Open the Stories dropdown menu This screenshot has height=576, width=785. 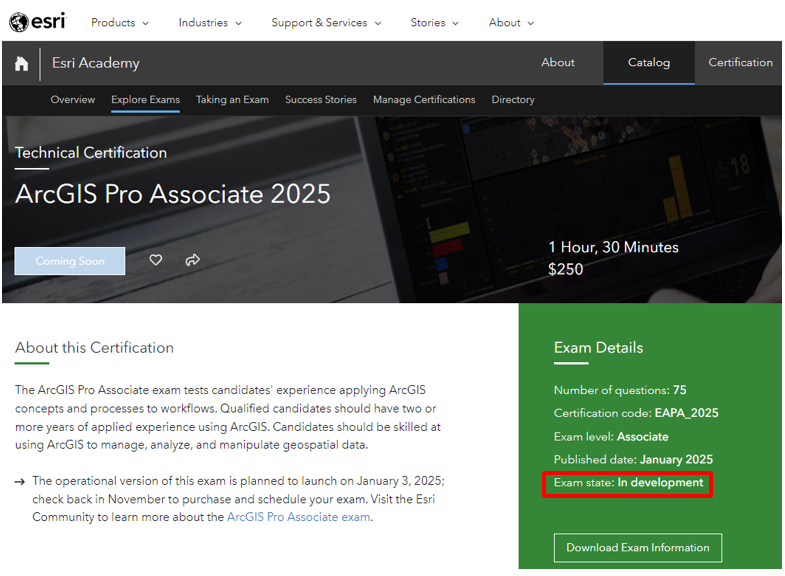coord(435,22)
